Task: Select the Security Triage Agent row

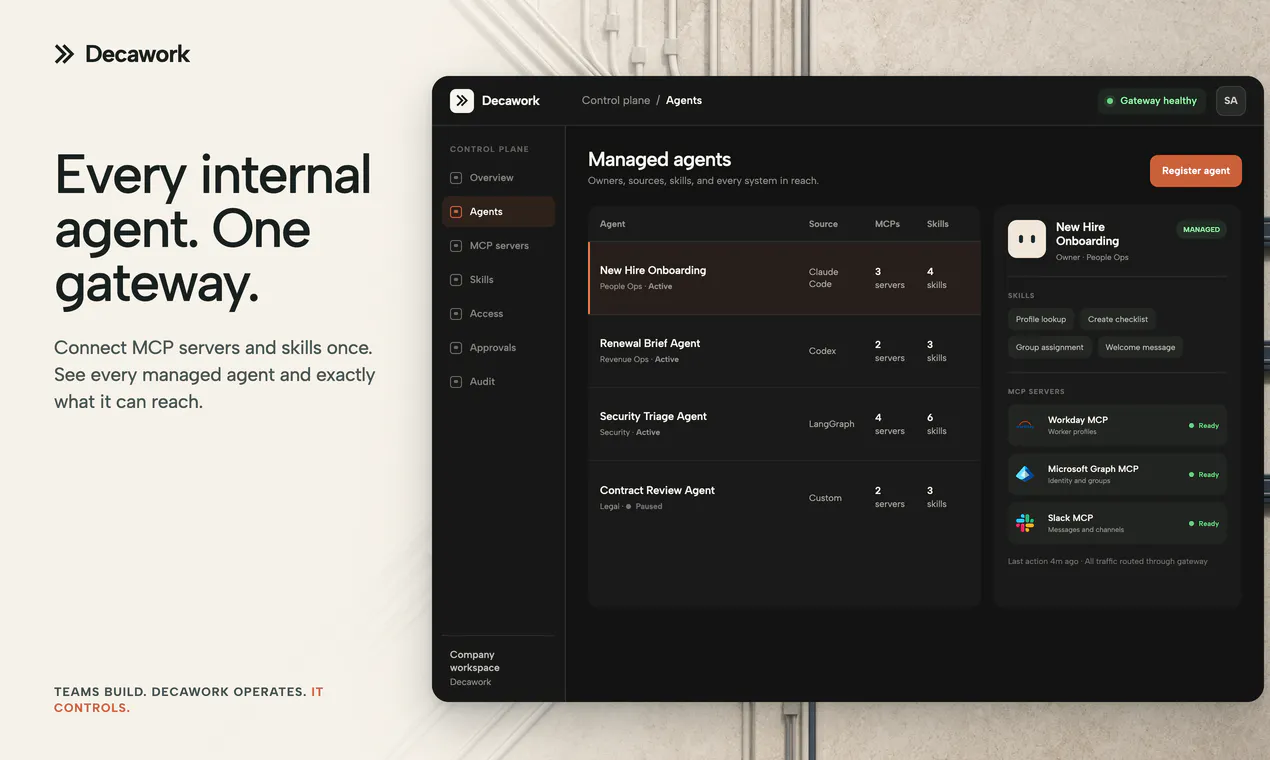Action: (x=784, y=424)
